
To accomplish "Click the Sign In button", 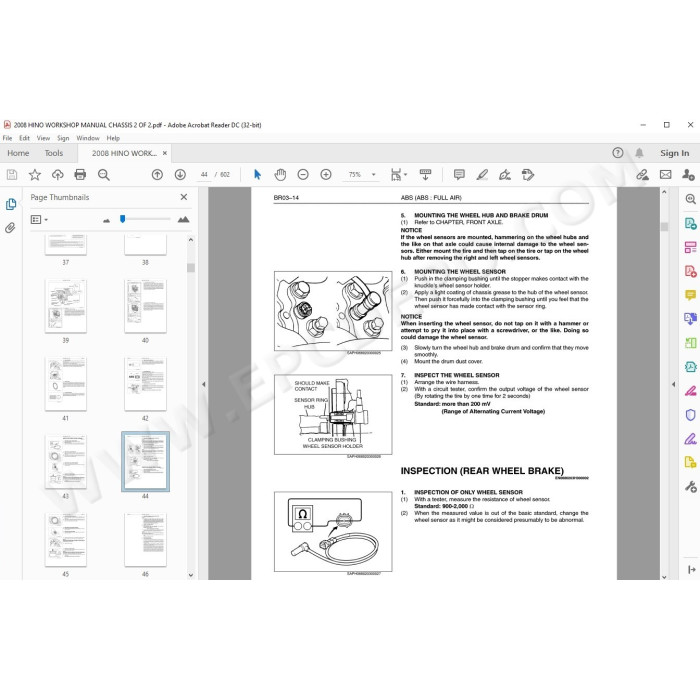I will pyautogui.click(x=675, y=153).
